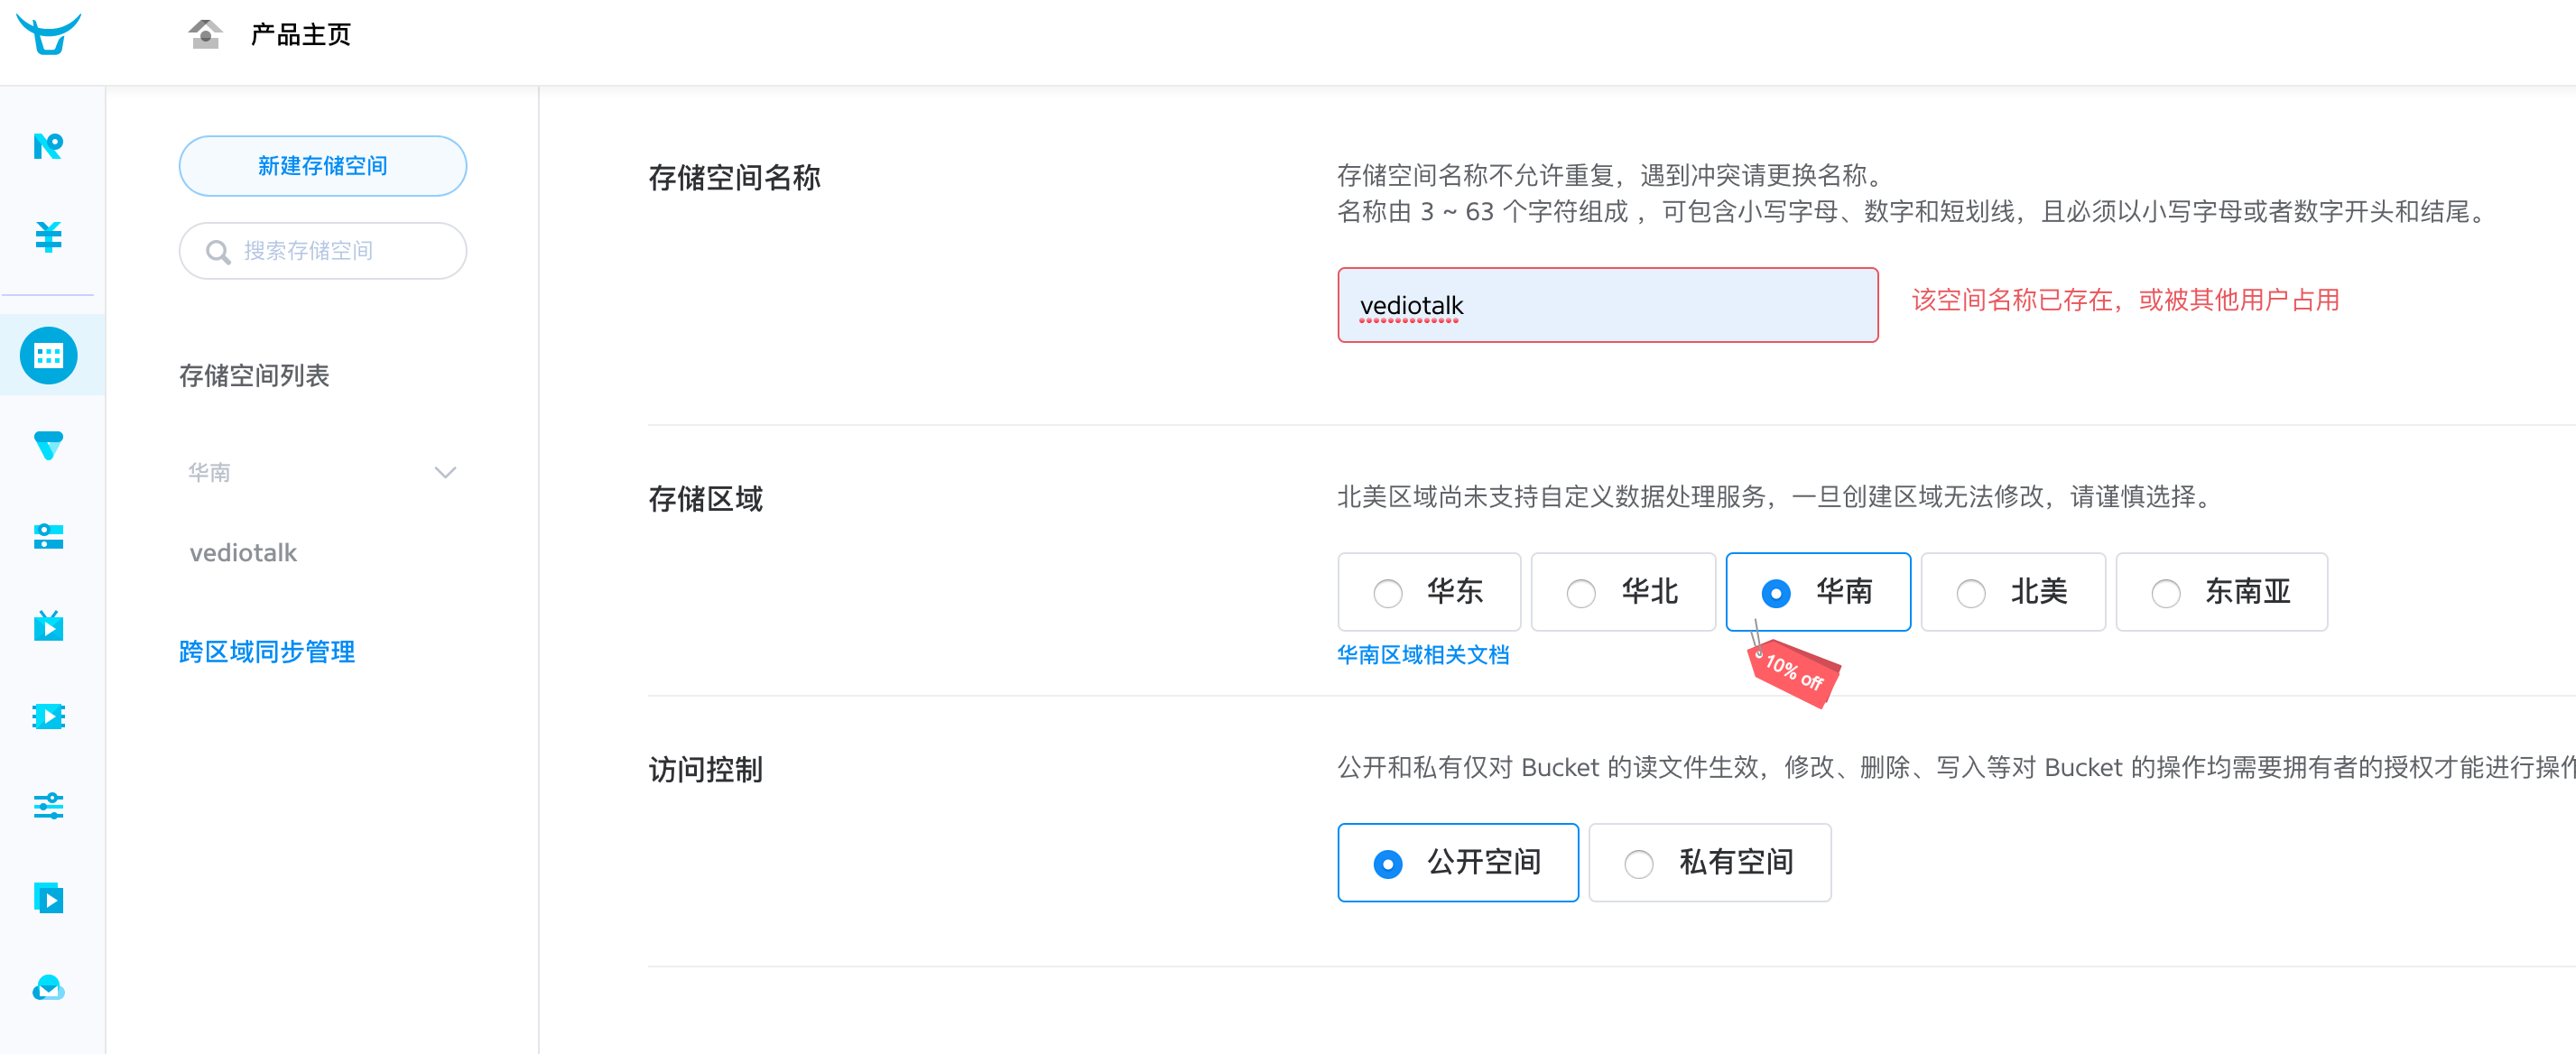Open the cloud mail icon in sidebar

[x=48, y=987]
